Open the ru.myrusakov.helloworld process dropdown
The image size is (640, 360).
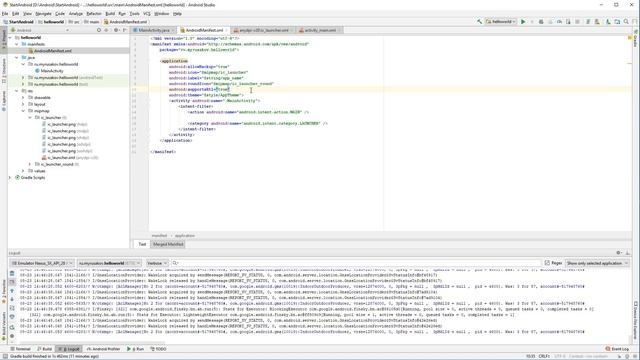109,263
